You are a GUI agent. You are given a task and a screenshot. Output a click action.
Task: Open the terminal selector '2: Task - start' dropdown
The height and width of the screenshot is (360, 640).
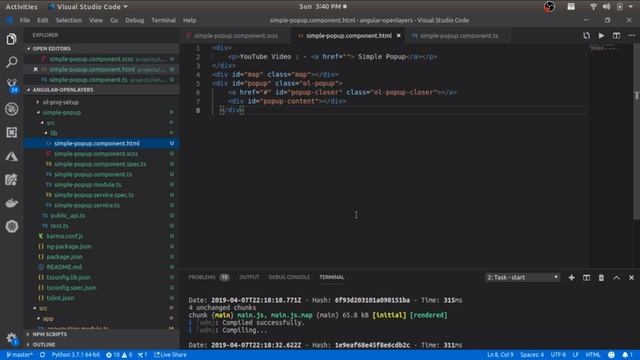tap(522, 278)
